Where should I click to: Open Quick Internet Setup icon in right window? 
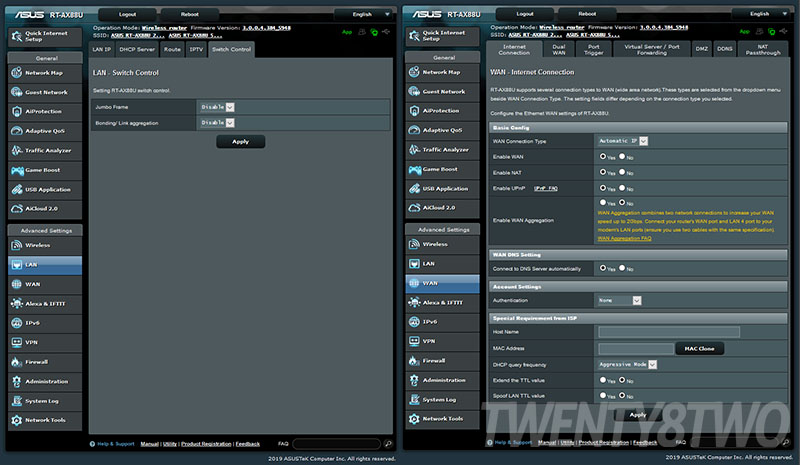(414, 36)
